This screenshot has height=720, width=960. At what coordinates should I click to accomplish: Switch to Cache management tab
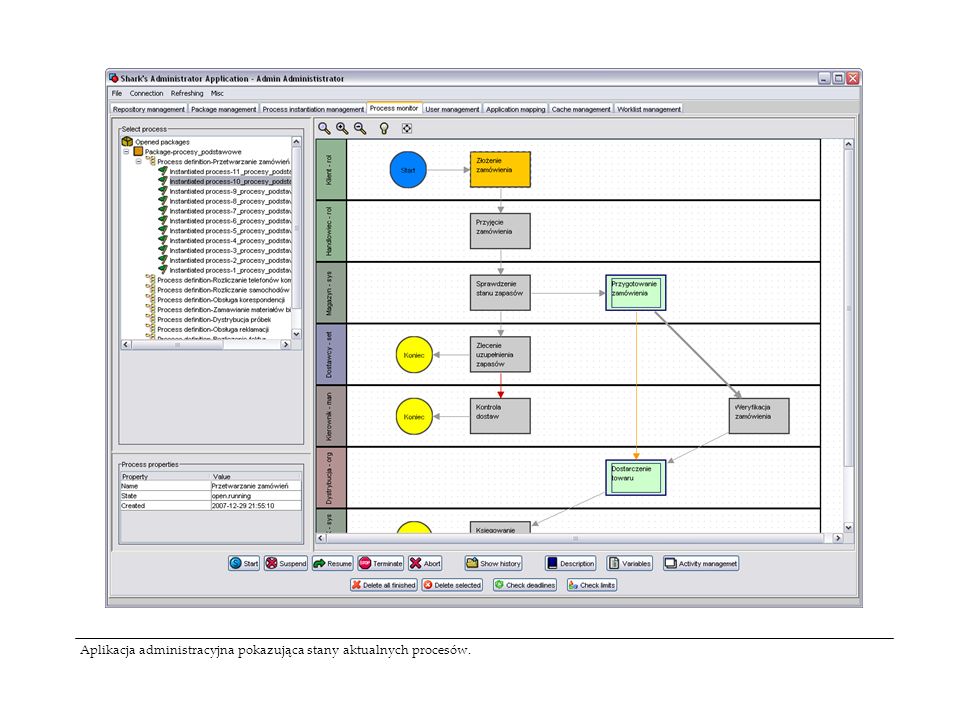pos(581,109)
